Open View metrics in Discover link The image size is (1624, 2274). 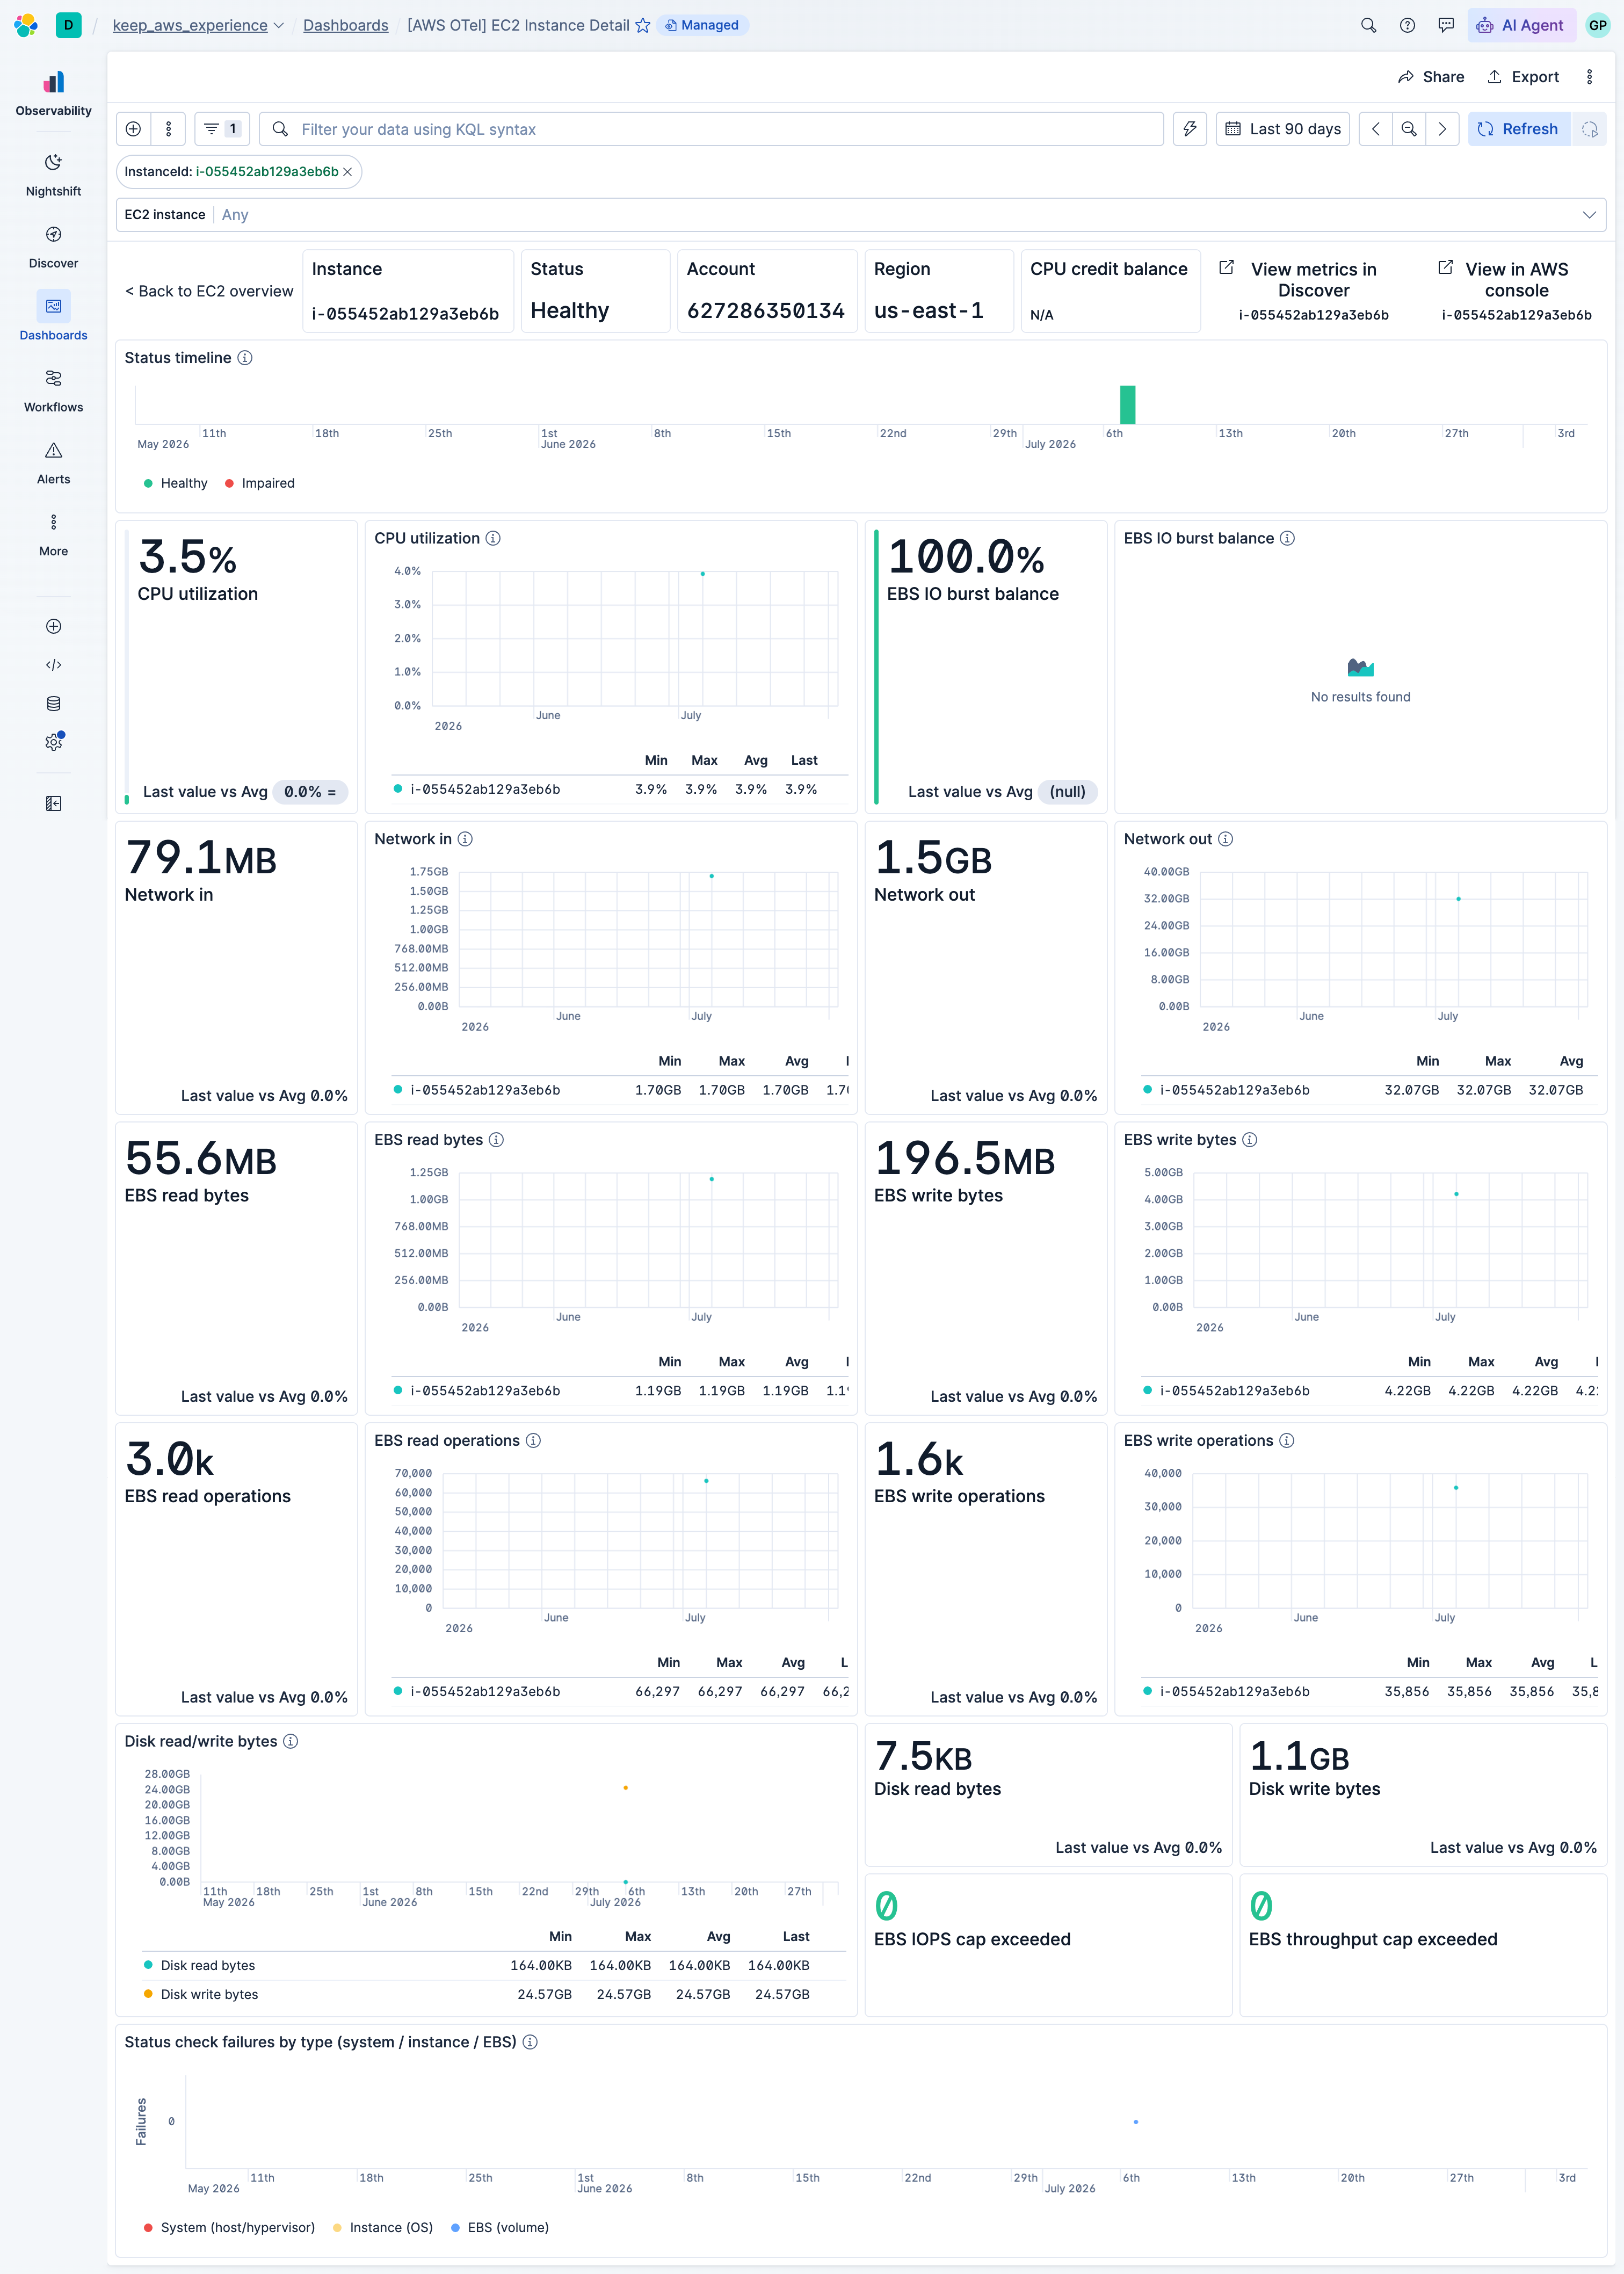point(1313,280)
